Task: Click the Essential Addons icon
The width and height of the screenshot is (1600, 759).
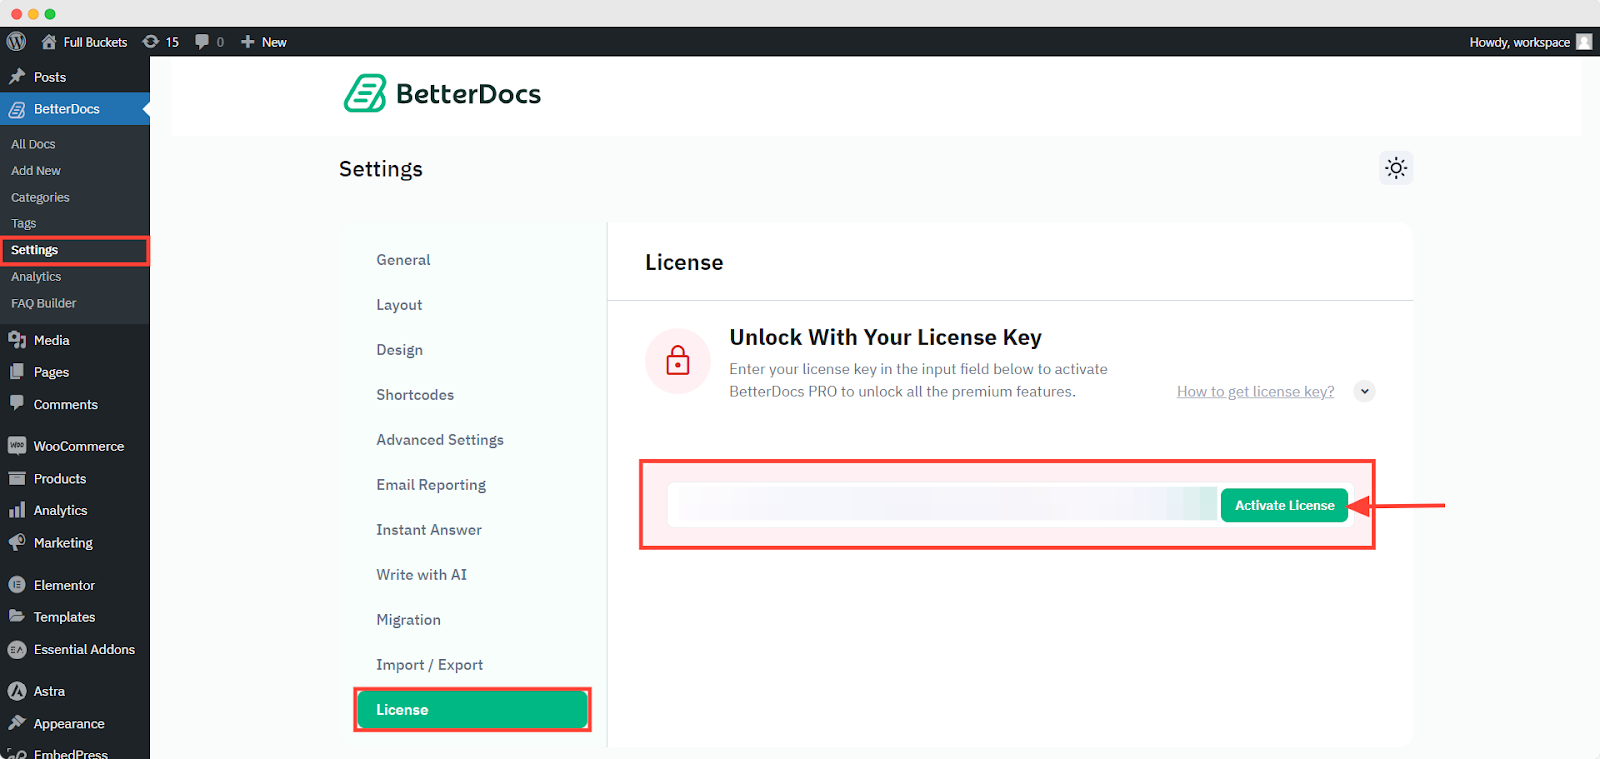Action: 17,649
